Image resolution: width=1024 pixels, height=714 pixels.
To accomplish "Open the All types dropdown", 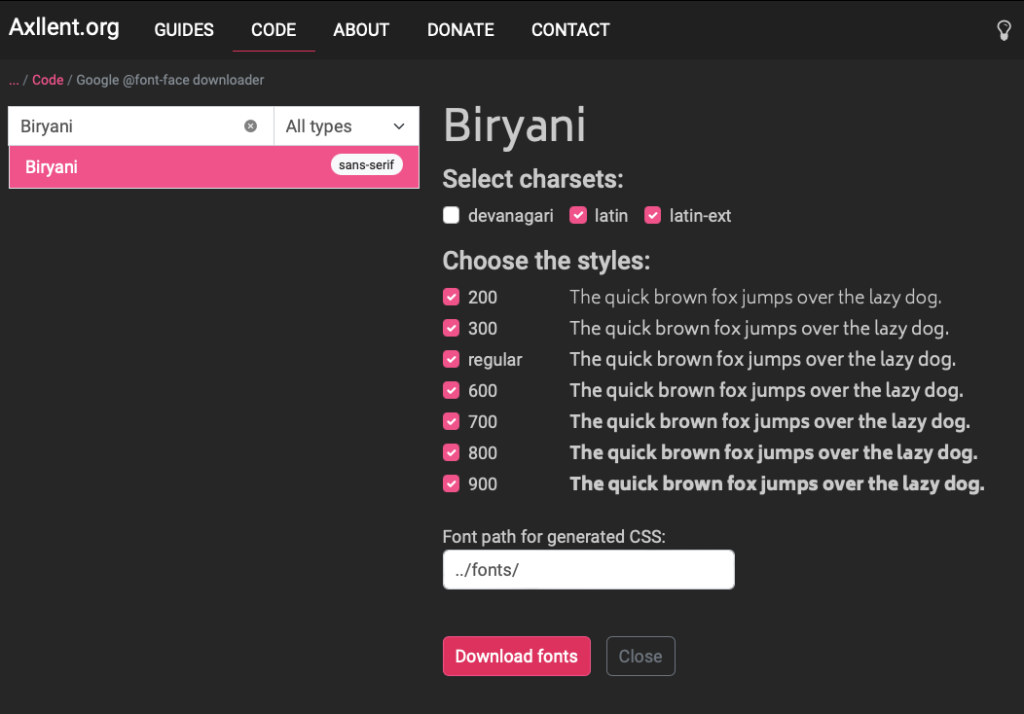I will click(346, 126).
